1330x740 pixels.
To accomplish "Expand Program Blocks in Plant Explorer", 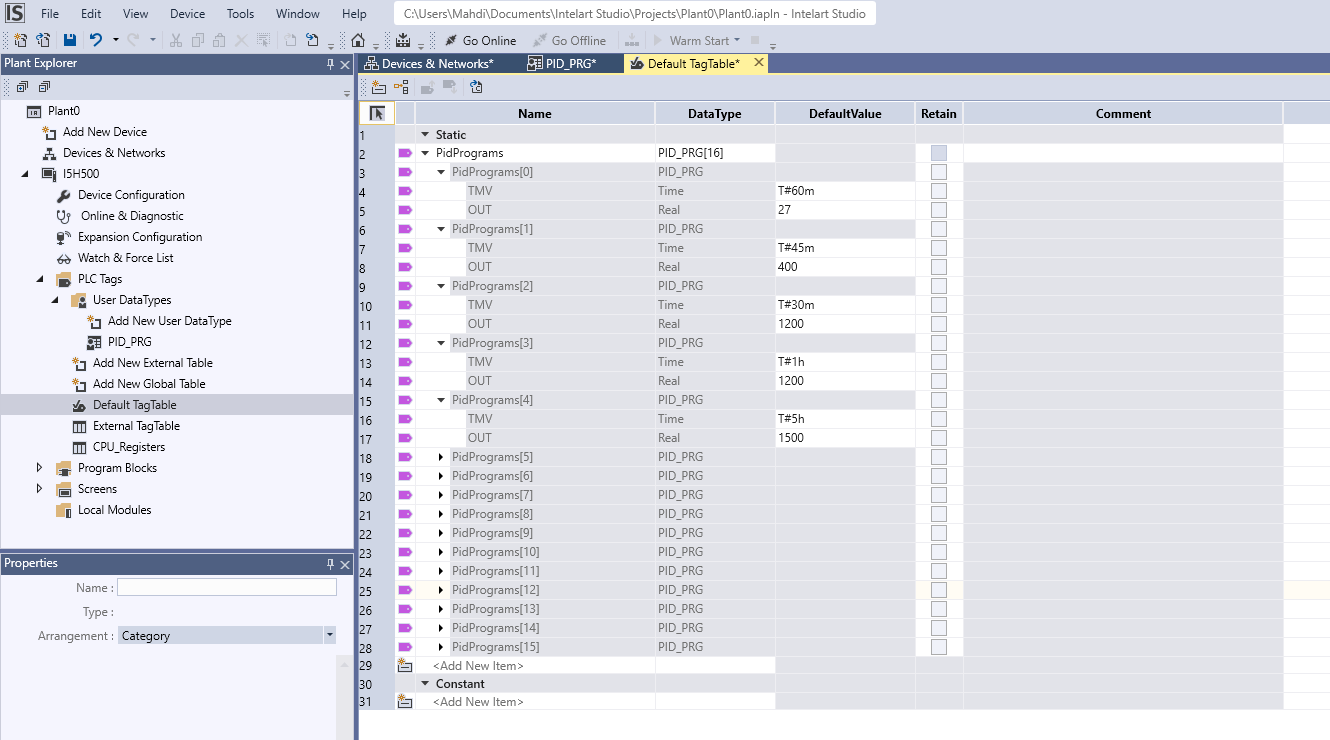I will click(40, 468).
